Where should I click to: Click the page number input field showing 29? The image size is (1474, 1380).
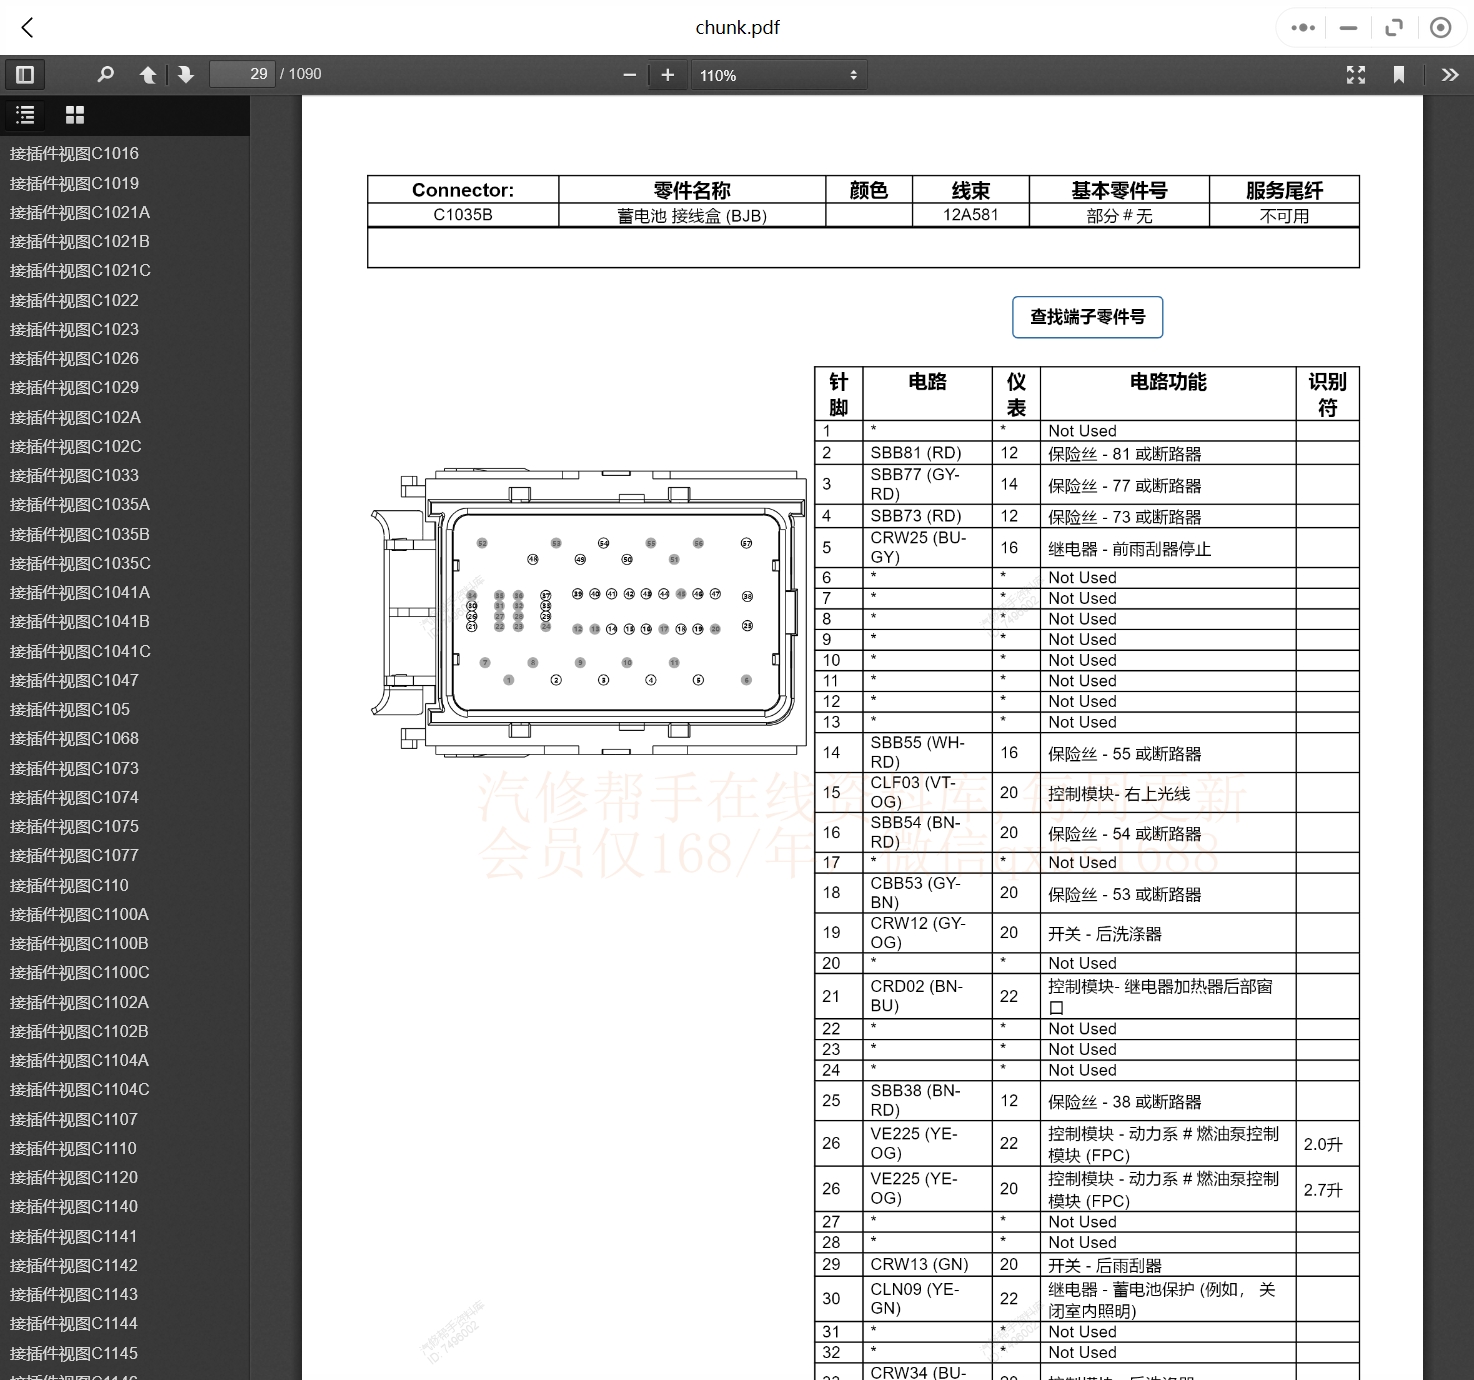pyautogui.click(x=241, y=73)
